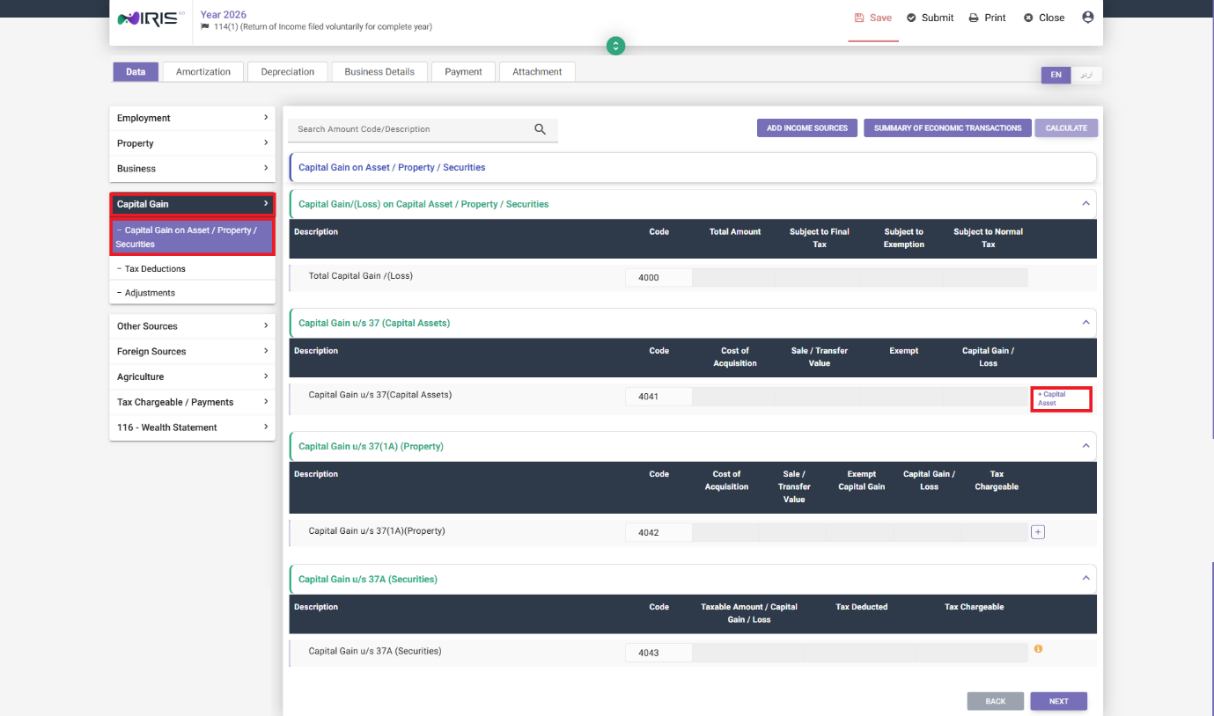The image size is (1214, 716).
Task: Collapse Capital Gain u/s 37 (Capital Assets) section
Action: coord(1086,323)
